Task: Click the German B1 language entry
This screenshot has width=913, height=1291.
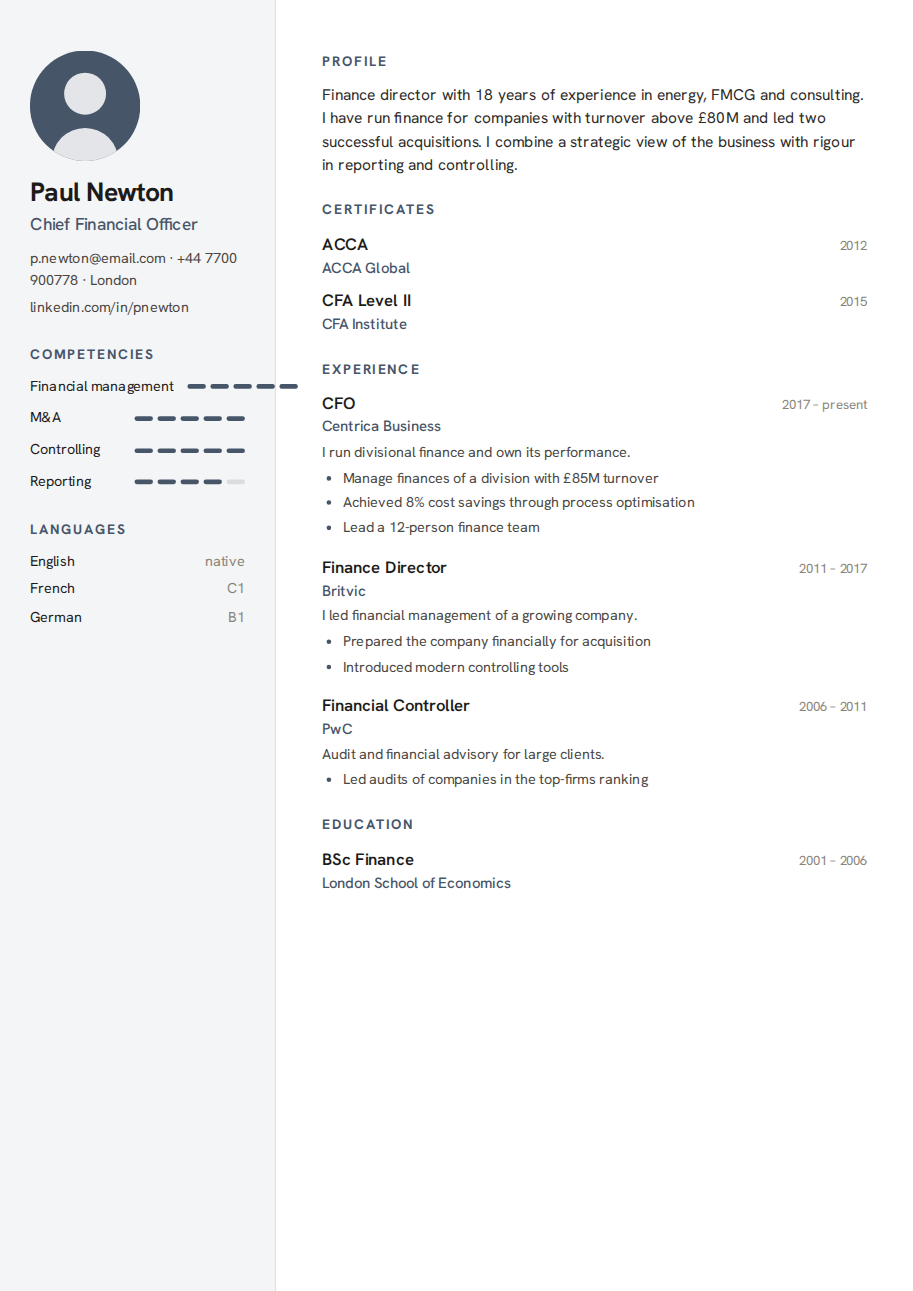Action: pos(137,617)
